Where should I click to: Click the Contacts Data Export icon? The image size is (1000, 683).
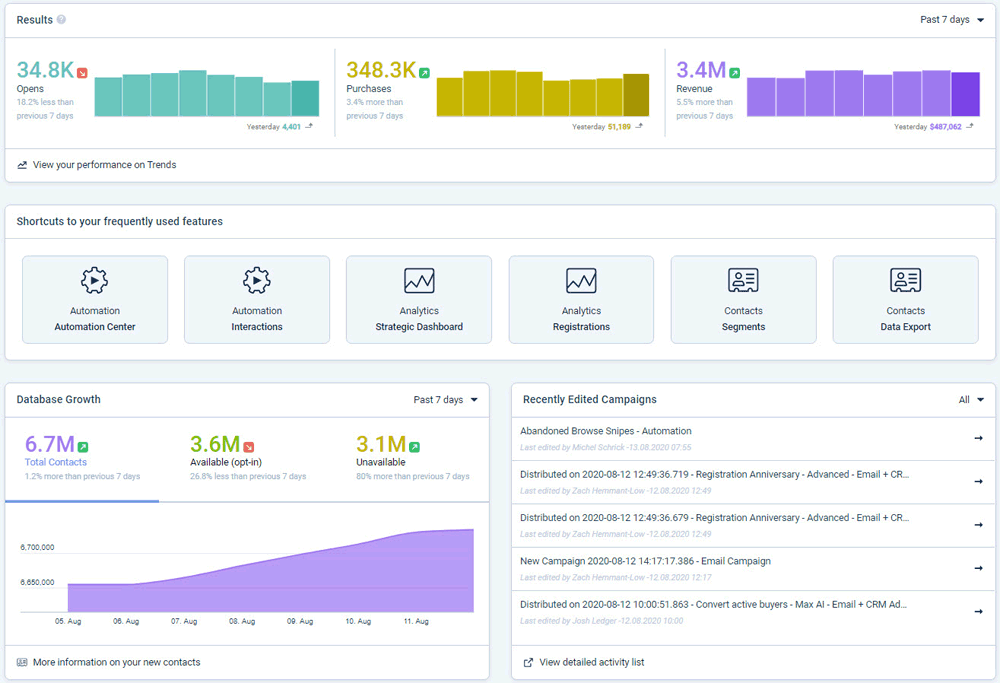(x=905, y=280)
